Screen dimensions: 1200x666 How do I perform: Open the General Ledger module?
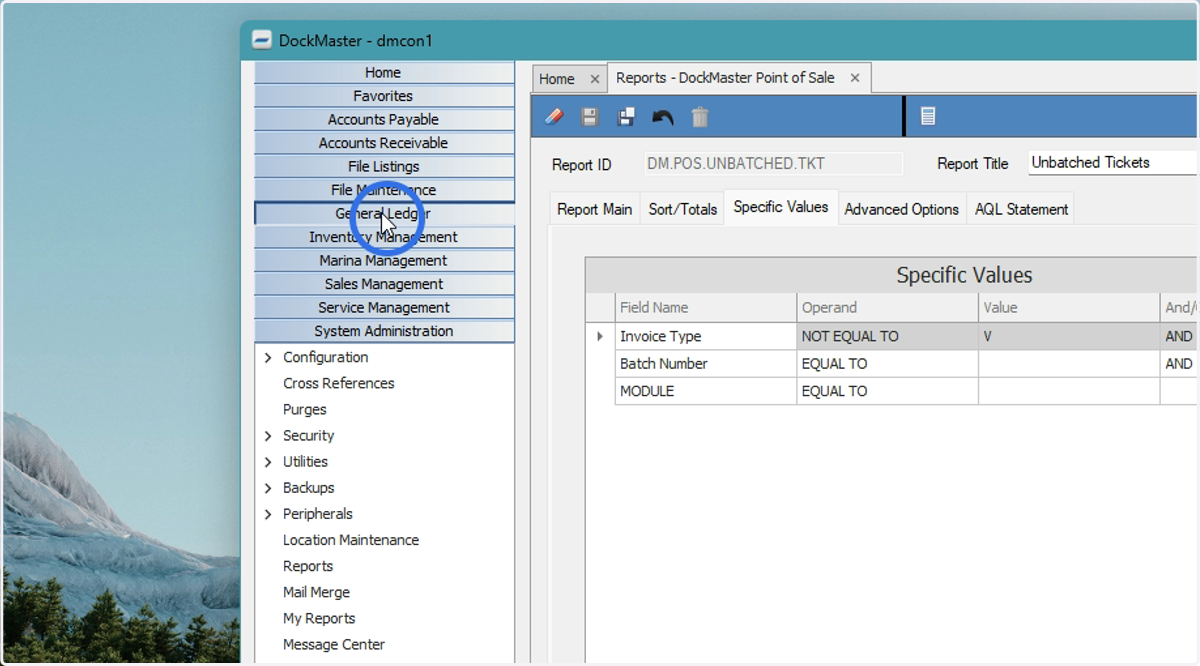pyautogui.click(x=384, y=213)
